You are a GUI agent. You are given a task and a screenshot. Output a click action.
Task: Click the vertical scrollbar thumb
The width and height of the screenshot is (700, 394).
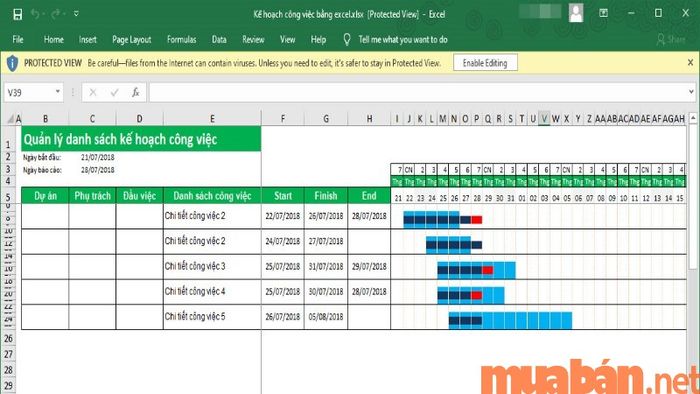coord(693,197)
